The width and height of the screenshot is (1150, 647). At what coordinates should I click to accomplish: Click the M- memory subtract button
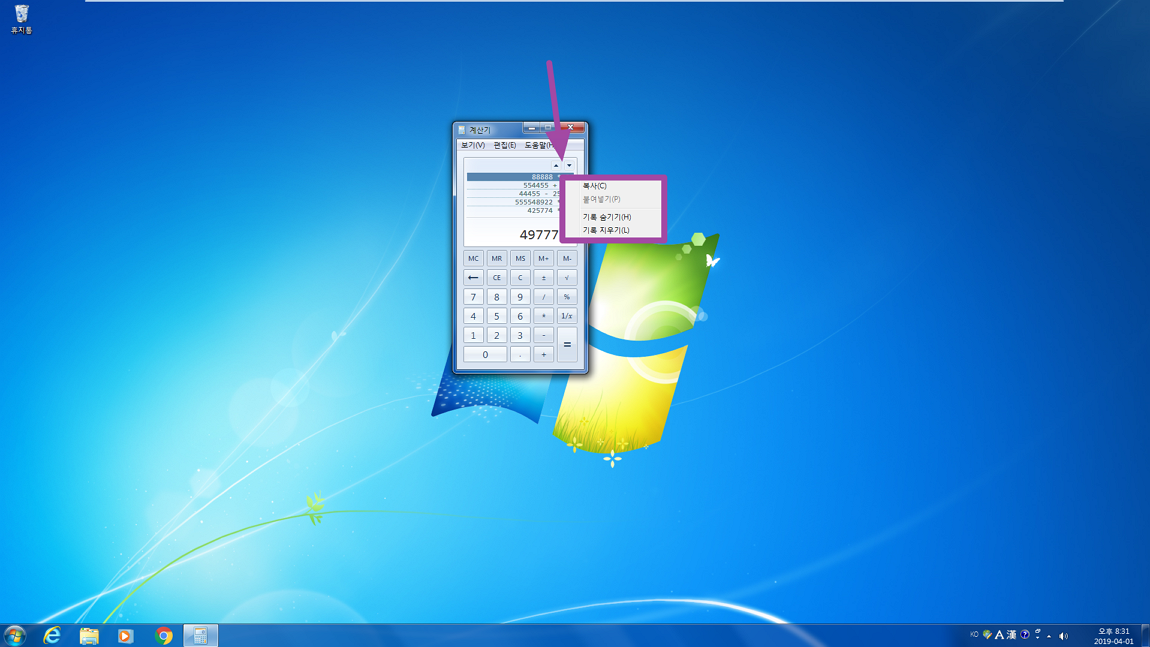click(567, 259)
